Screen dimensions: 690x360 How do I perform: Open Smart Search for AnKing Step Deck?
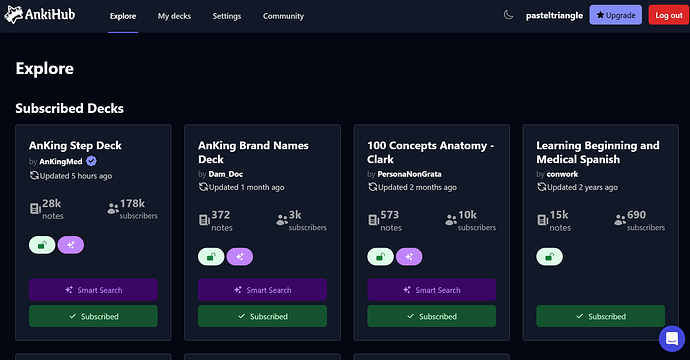point(93,290)
